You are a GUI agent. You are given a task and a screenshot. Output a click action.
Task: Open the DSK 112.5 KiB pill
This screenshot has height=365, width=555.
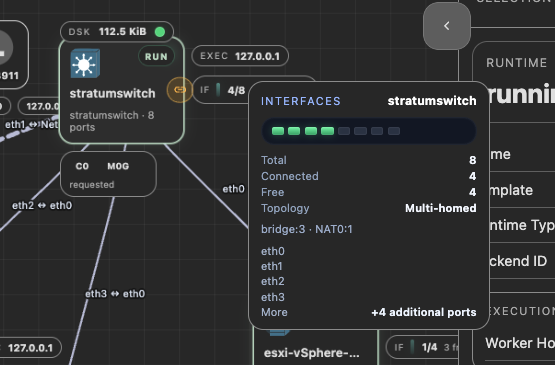tap(117, 32)
